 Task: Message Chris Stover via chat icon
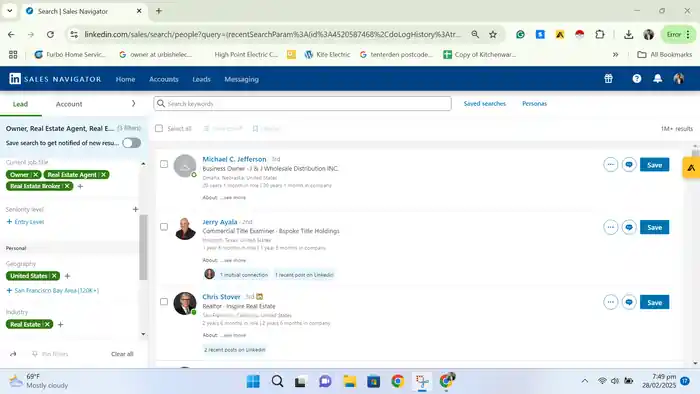point(629,302)
